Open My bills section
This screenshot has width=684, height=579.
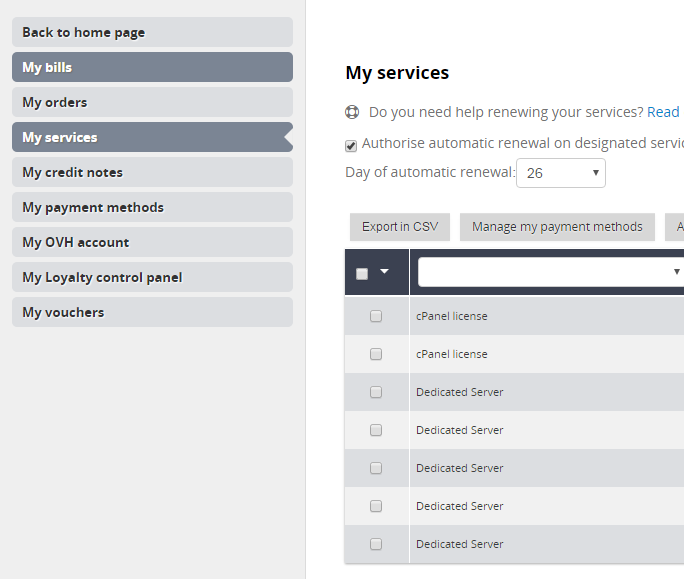coord(152,67)
